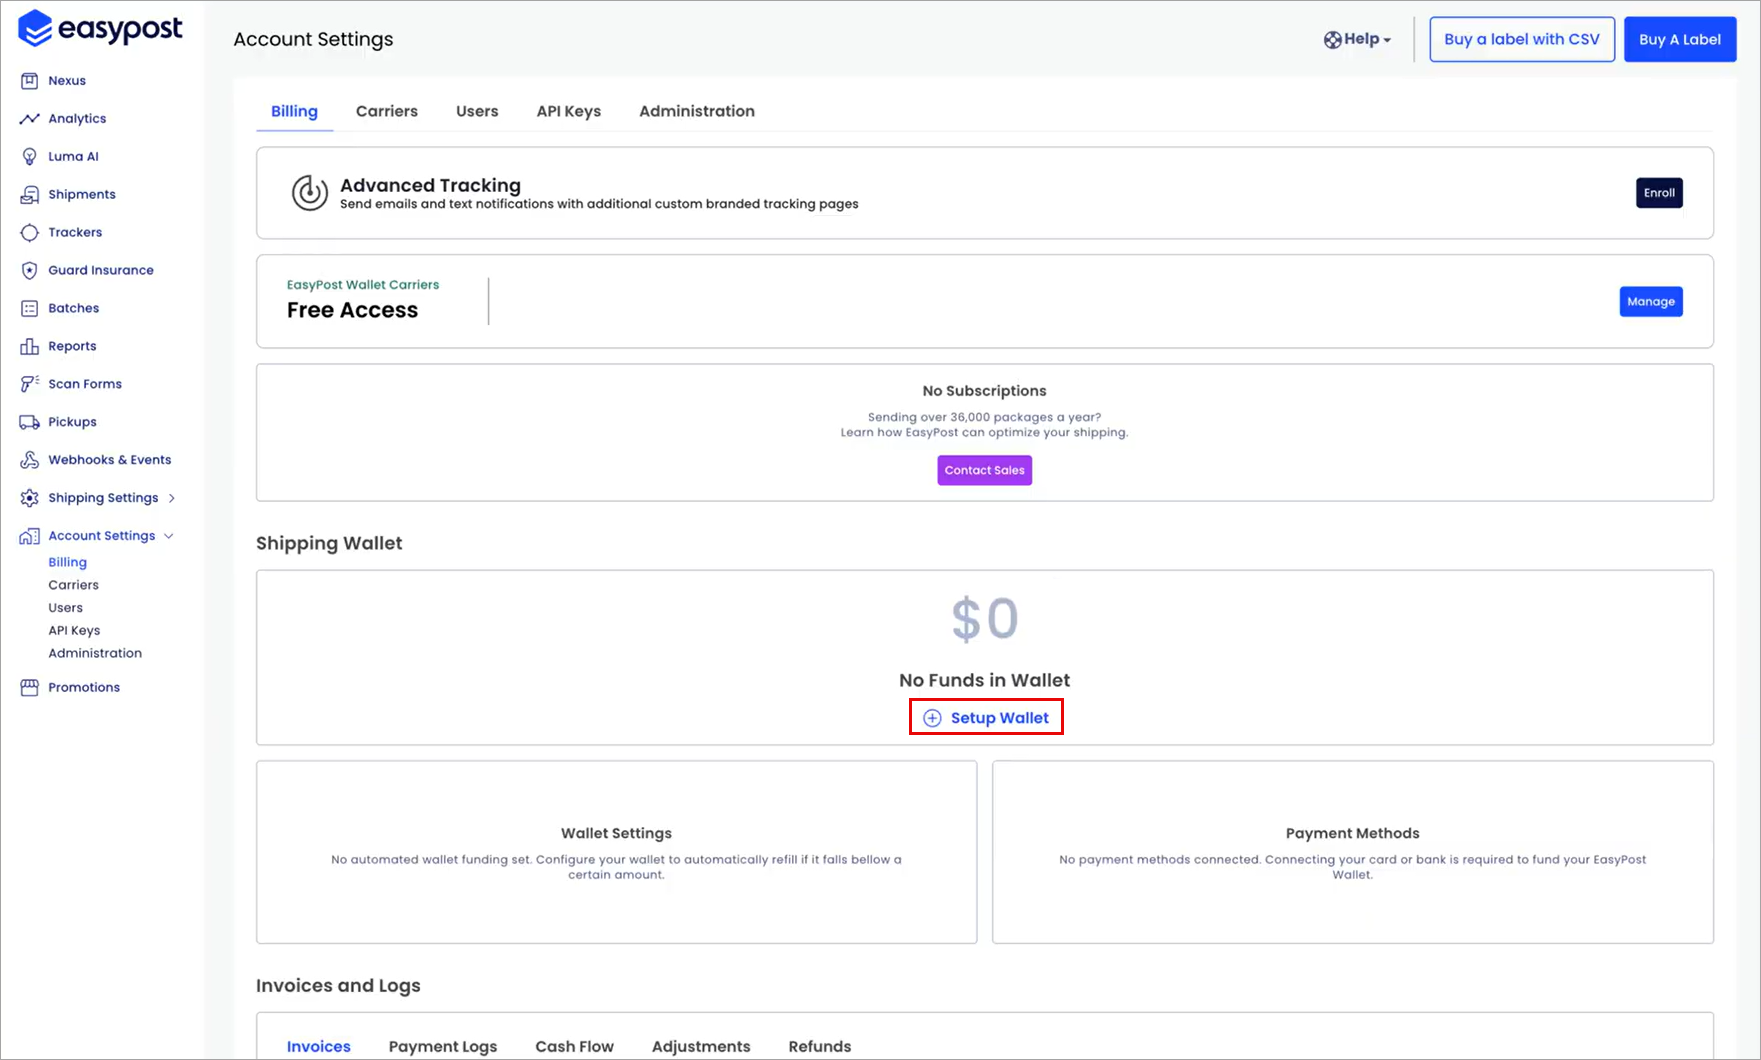Open the Refunds tab
1761x1060 pixels.
pos(820,1047)
